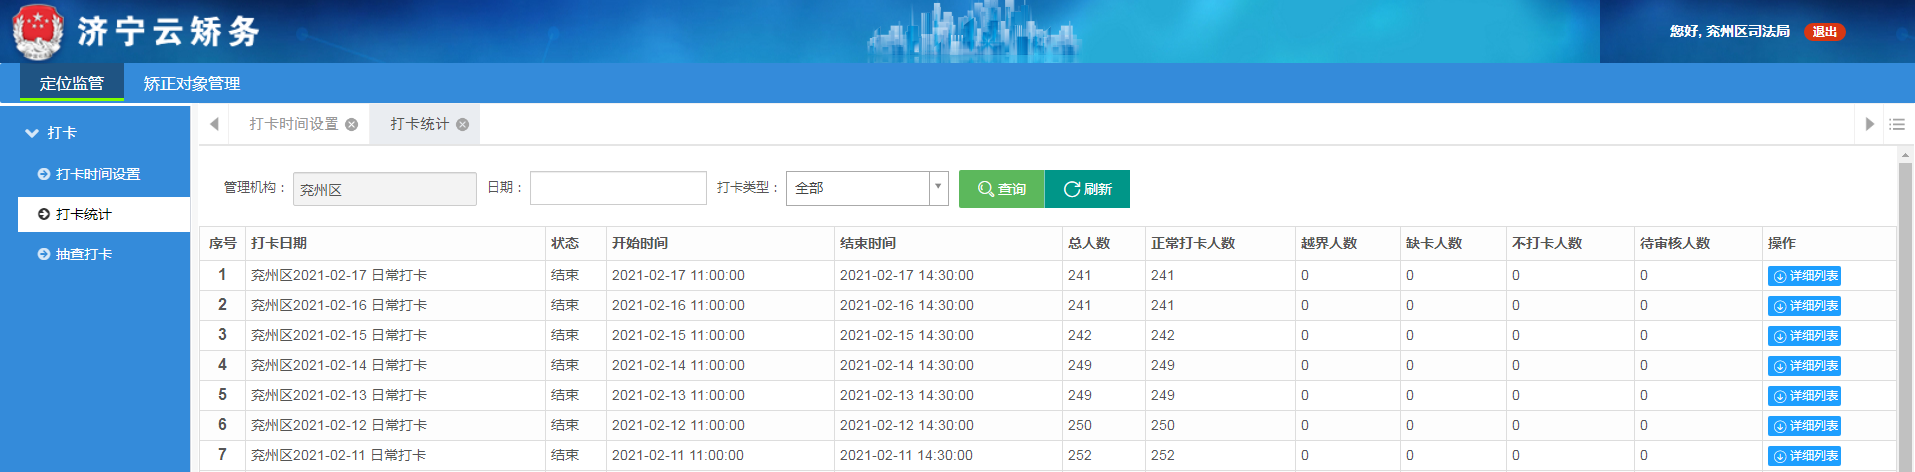Click the 管理机构 selection field
Viewport: 1915px width, 472px height.
(384, 189)
